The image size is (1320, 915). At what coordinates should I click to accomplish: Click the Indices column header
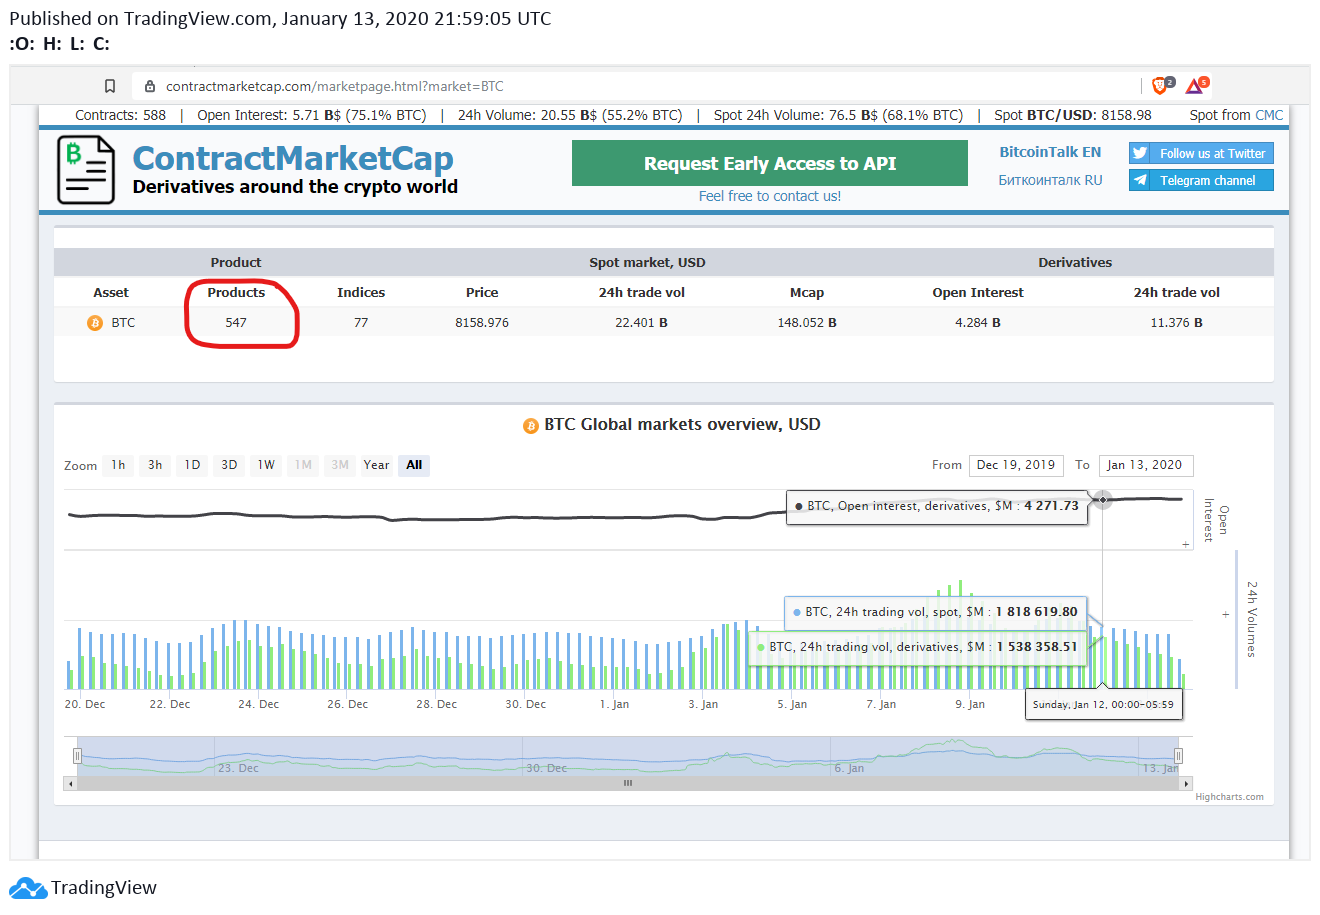(361, 293)
